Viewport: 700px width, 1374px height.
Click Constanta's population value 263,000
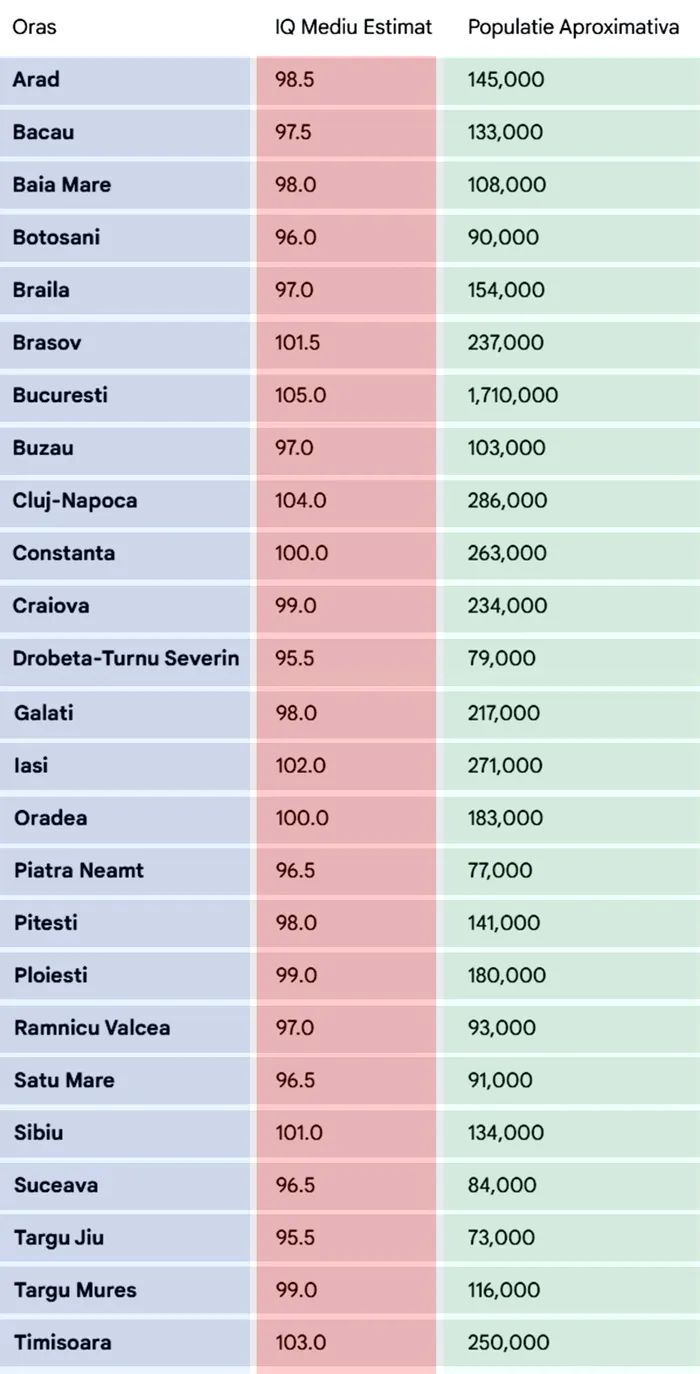click(x=507, y=553)
